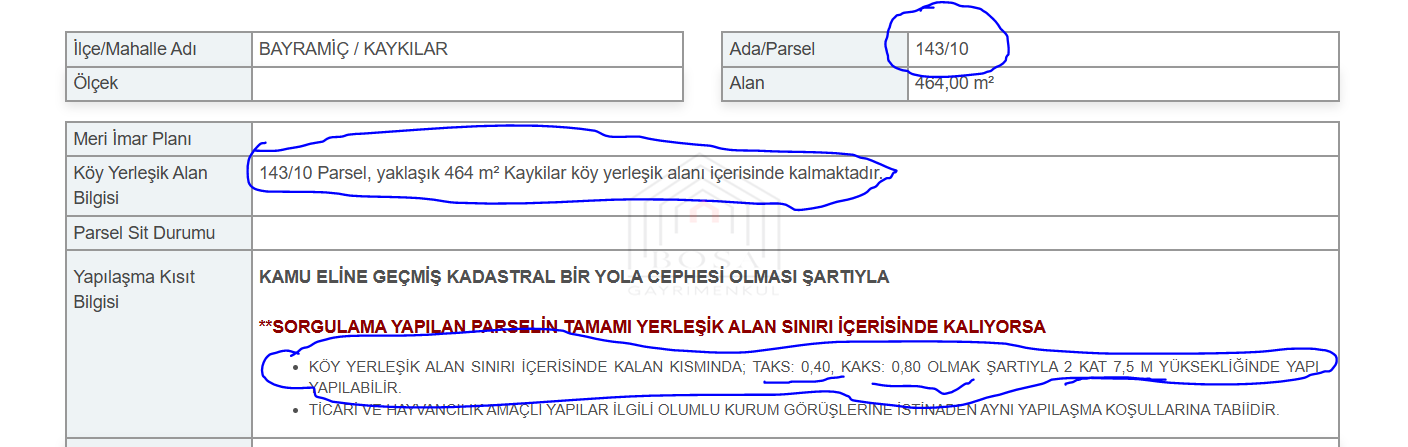Select the 'Parsel Sit Durumu' label
The image size is (1408, 447).
coord(144,233)
